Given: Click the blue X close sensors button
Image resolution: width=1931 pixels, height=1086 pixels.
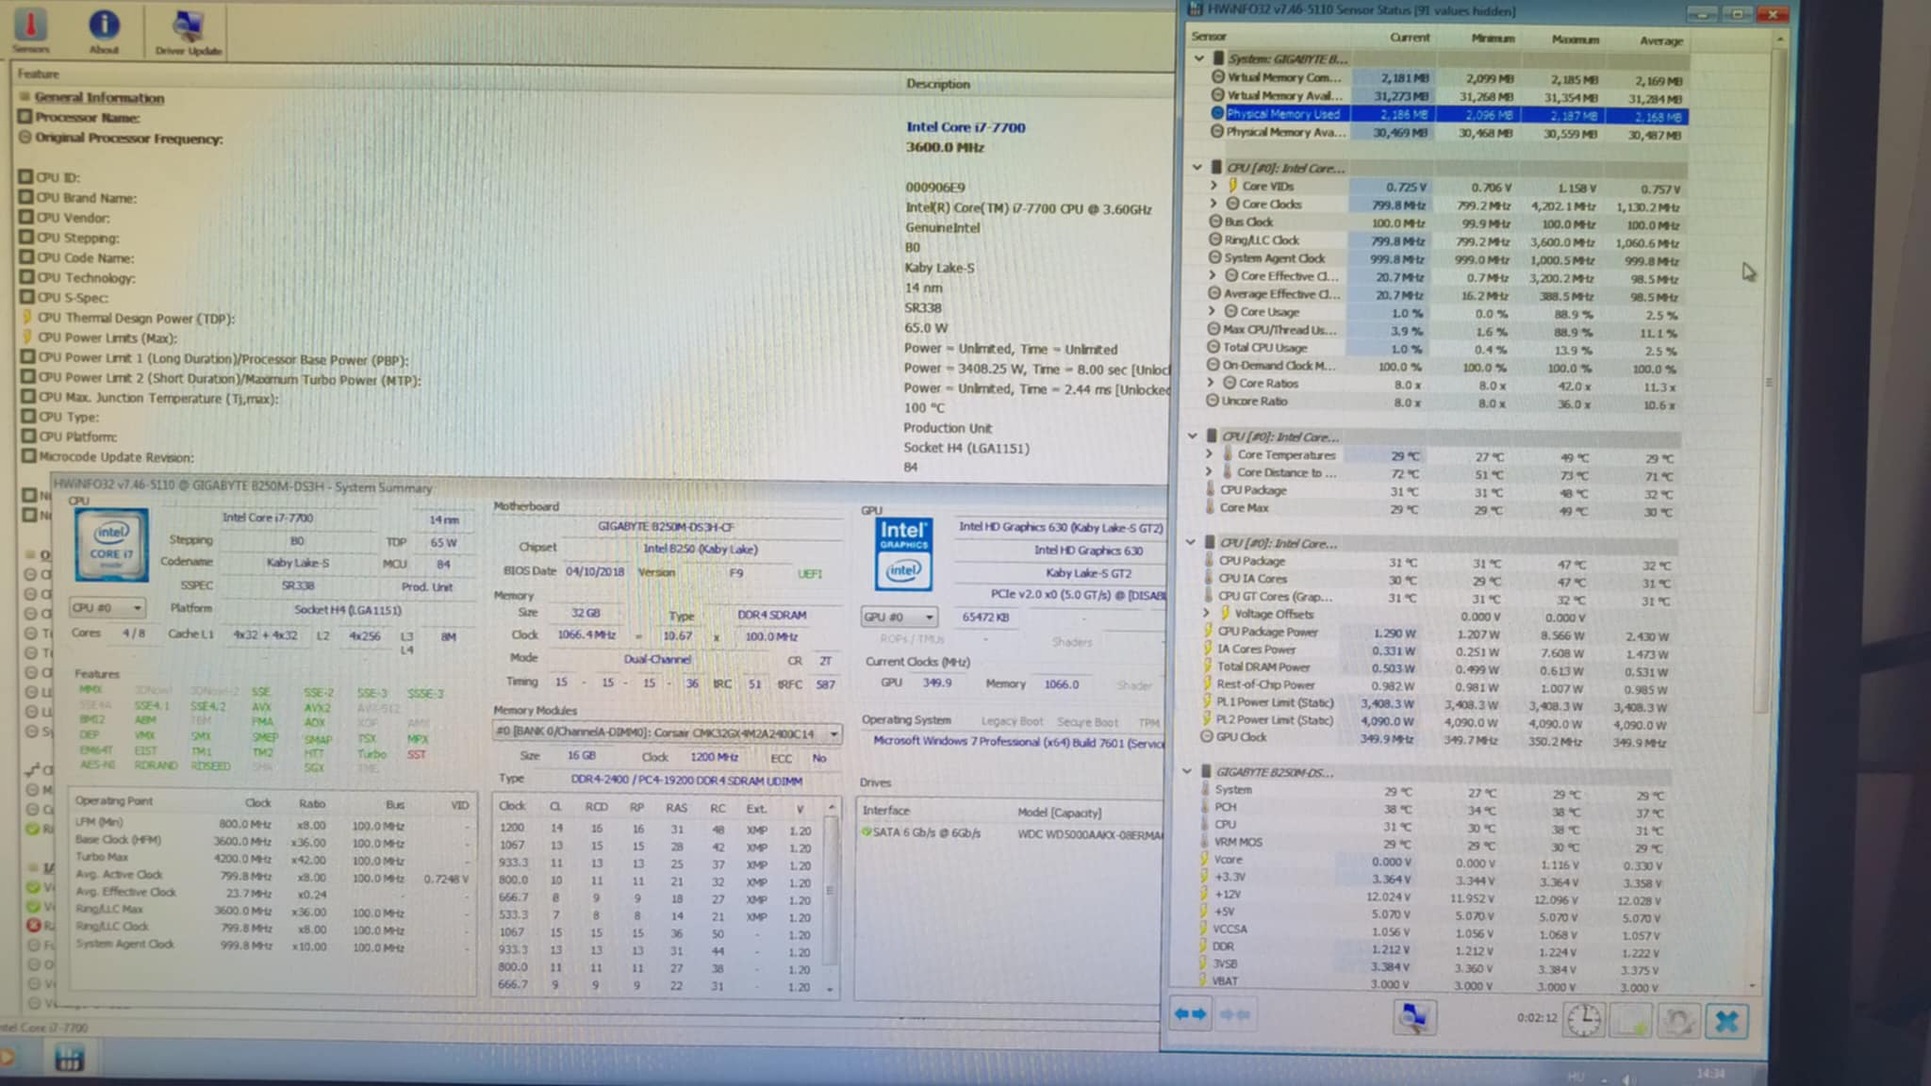Looking at the screenshot, I should 1726,1021.
